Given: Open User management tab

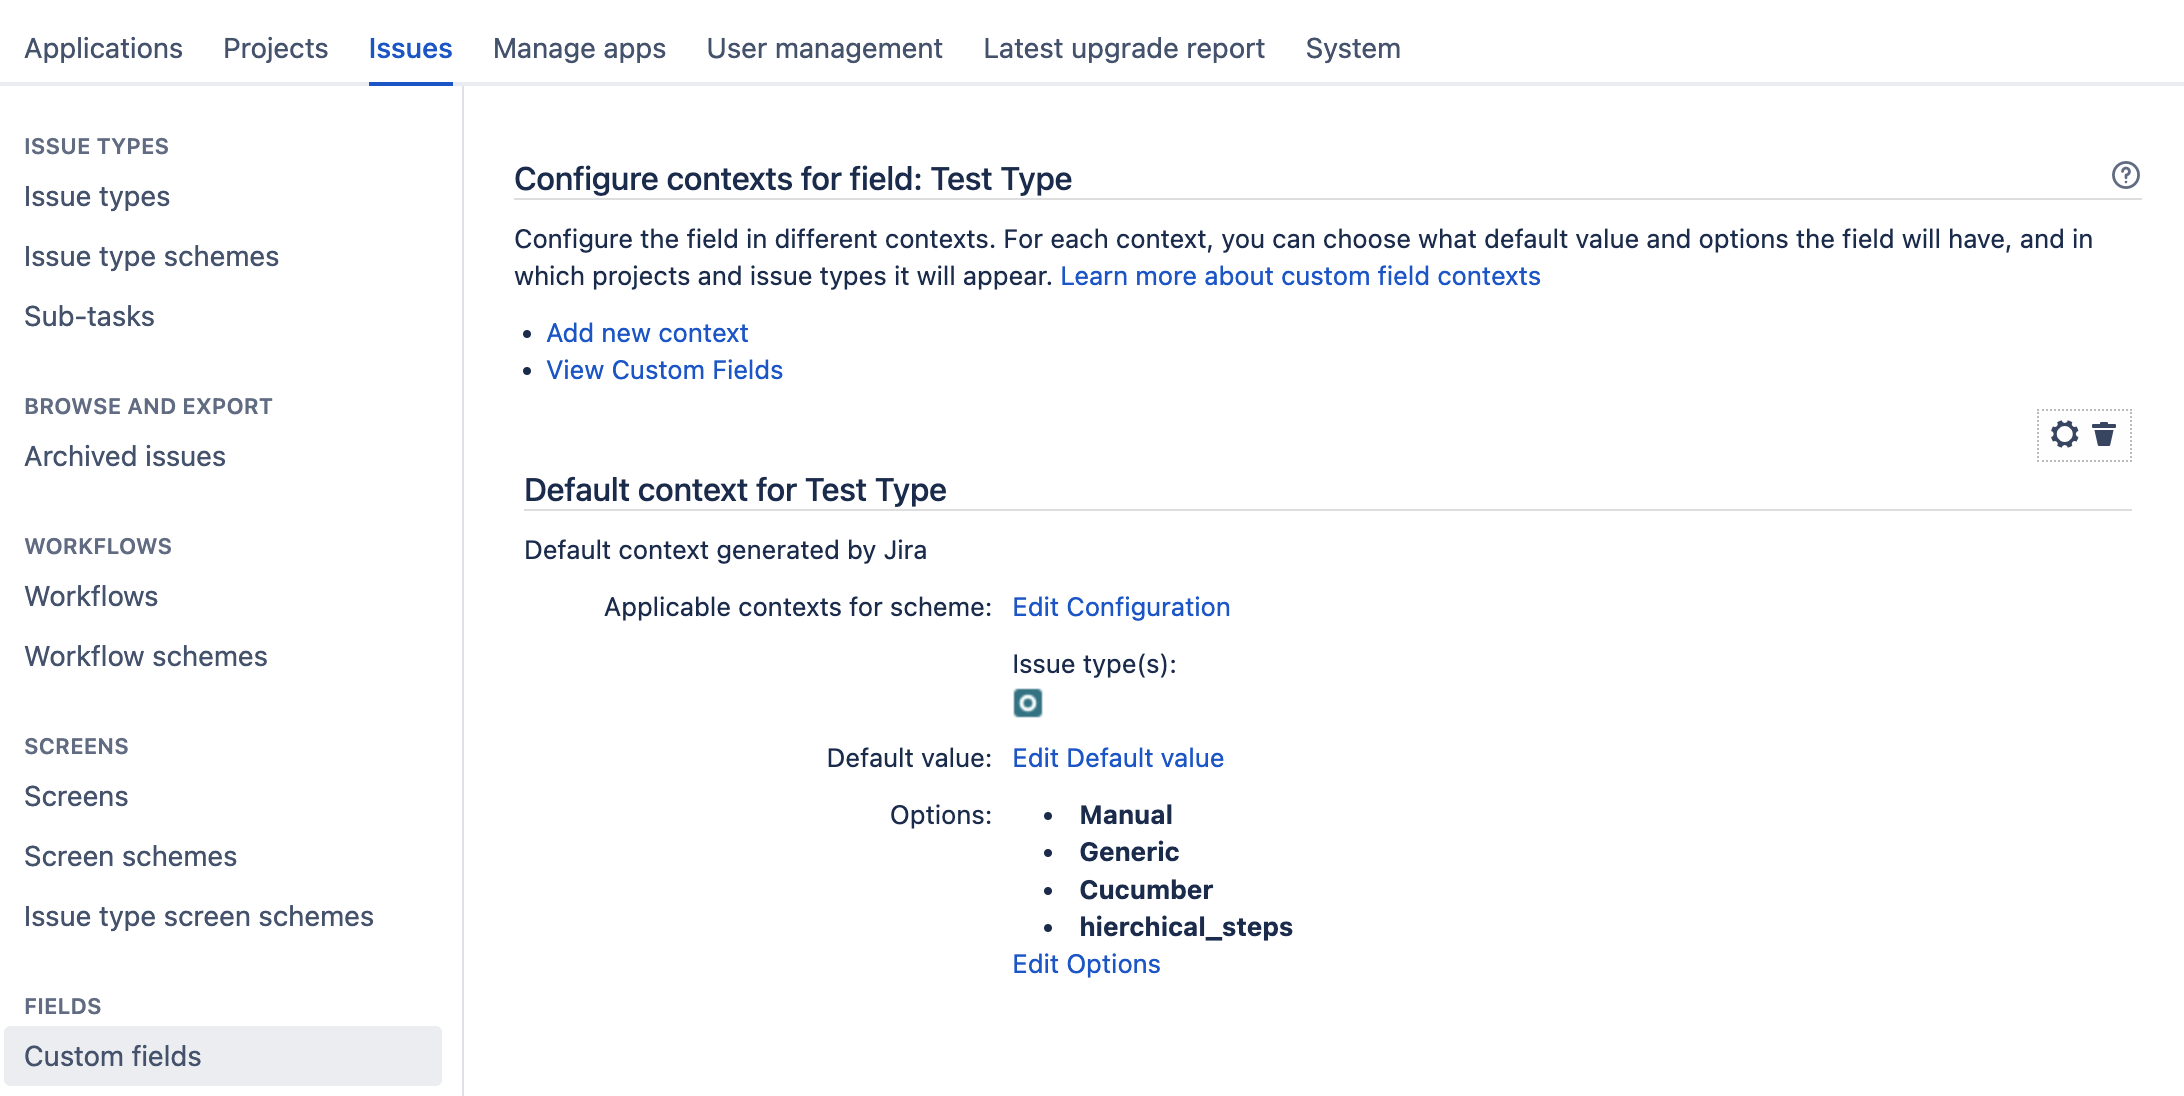Looking at the screenshot, I should (x=824, y=48).
